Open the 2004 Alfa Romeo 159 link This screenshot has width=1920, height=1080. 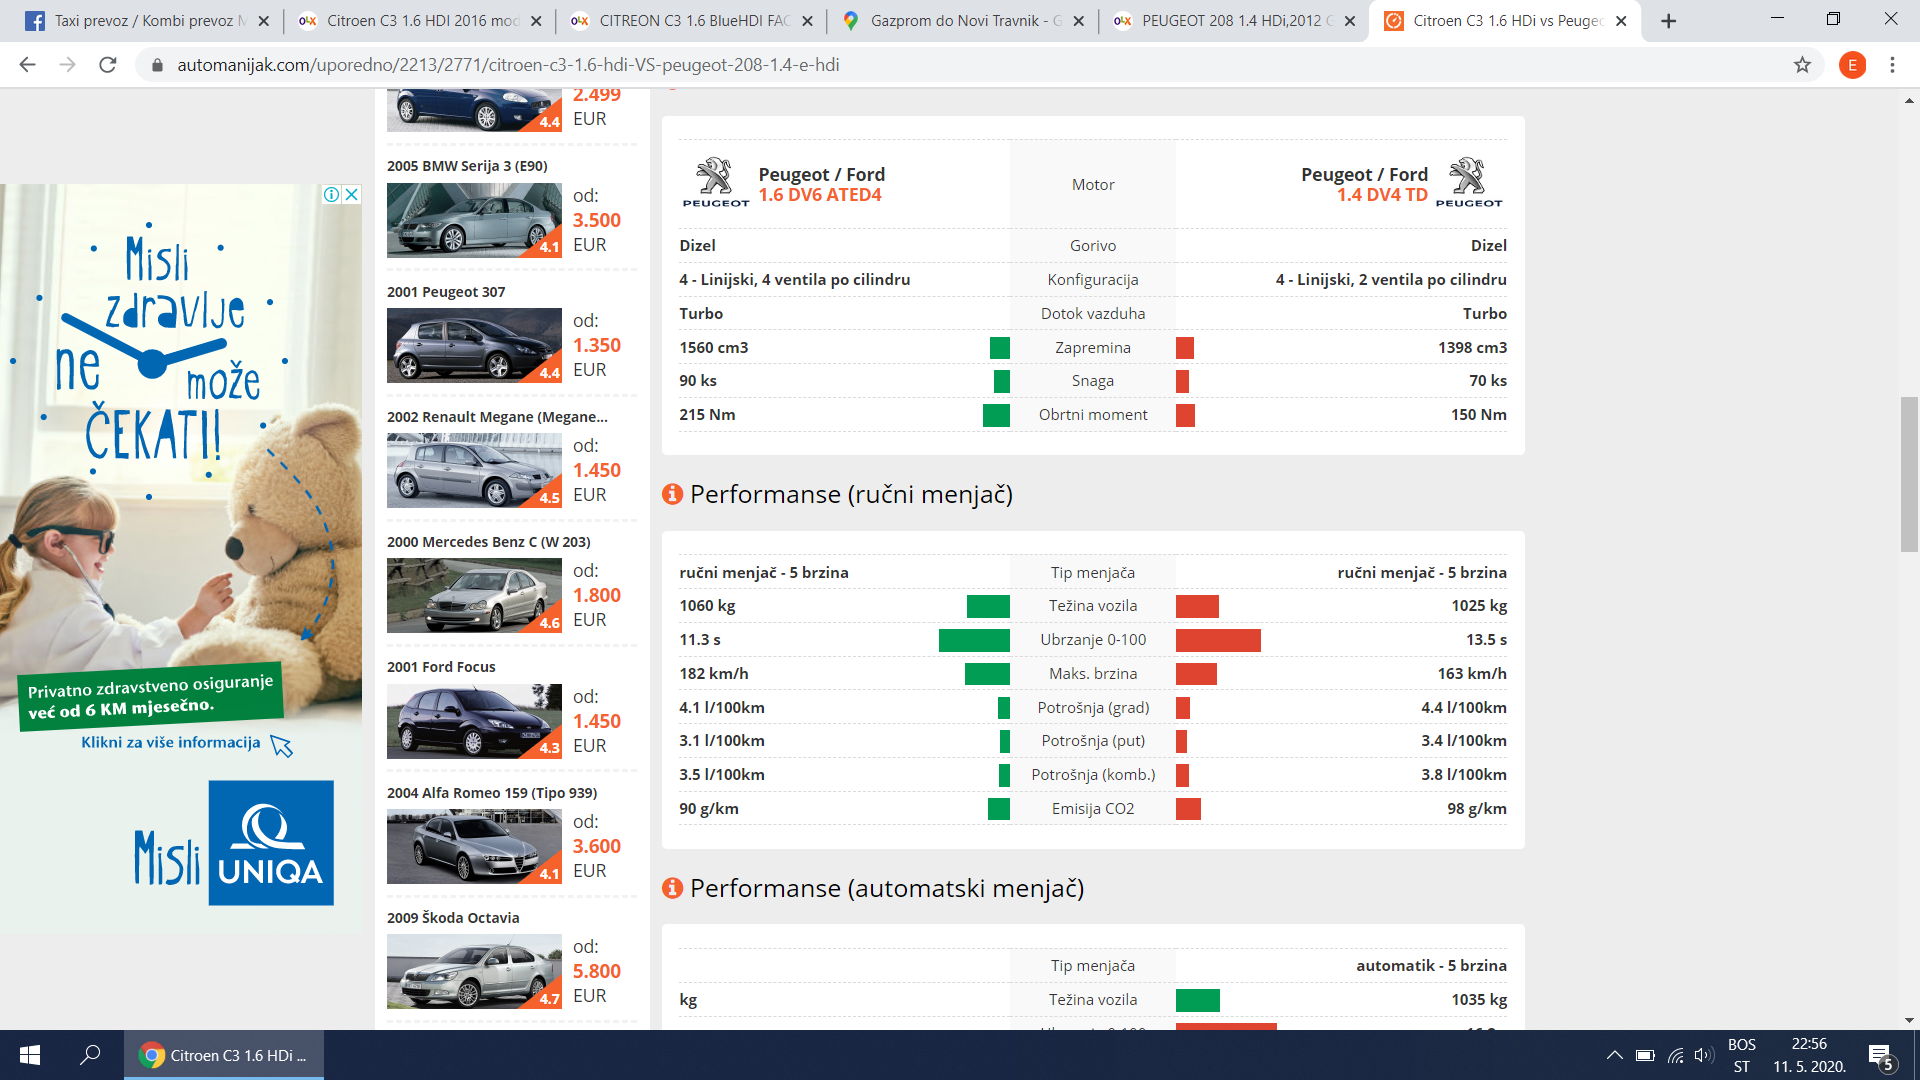tap(492, 793)
